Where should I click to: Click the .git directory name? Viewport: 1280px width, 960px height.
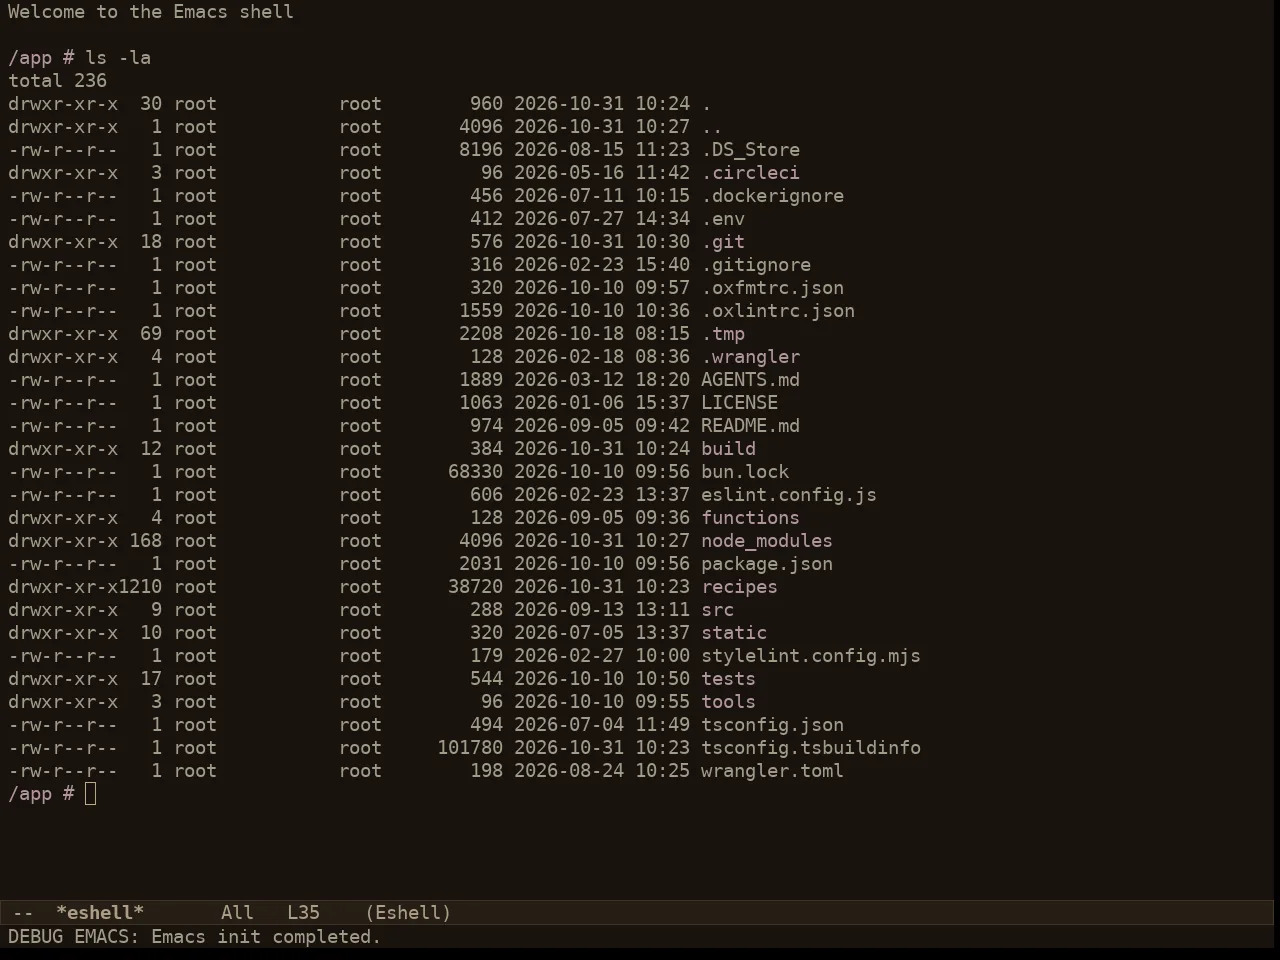(x=723, y=242)
